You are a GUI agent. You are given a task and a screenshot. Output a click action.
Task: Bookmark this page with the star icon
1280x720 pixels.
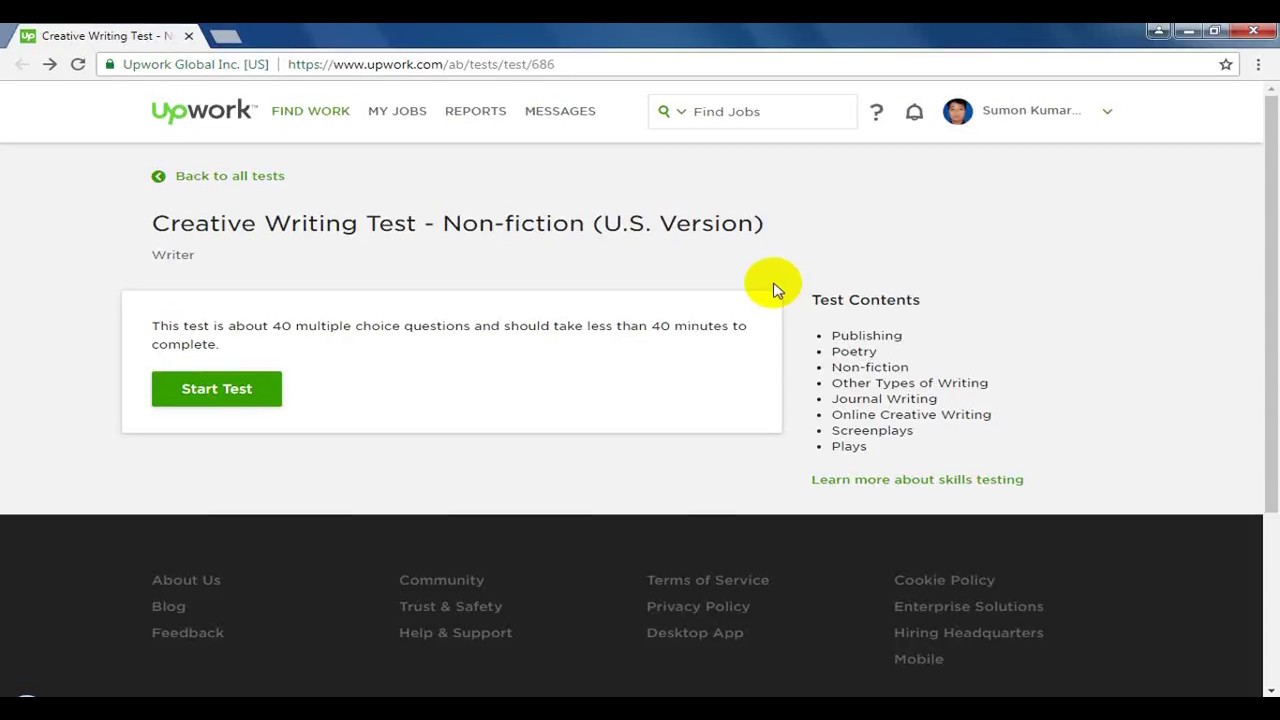click(x=1225, y=64)
